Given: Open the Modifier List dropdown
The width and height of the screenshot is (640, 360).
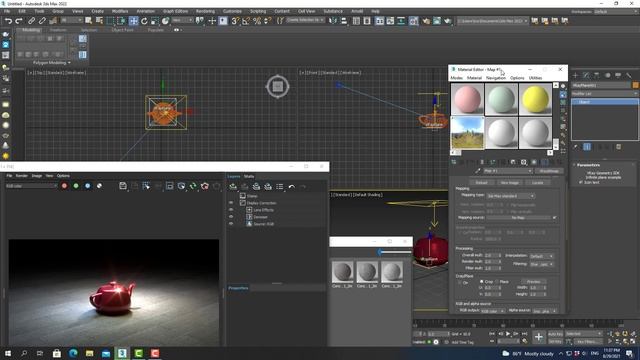Looking at the screenshot, I should coord(604,93).
